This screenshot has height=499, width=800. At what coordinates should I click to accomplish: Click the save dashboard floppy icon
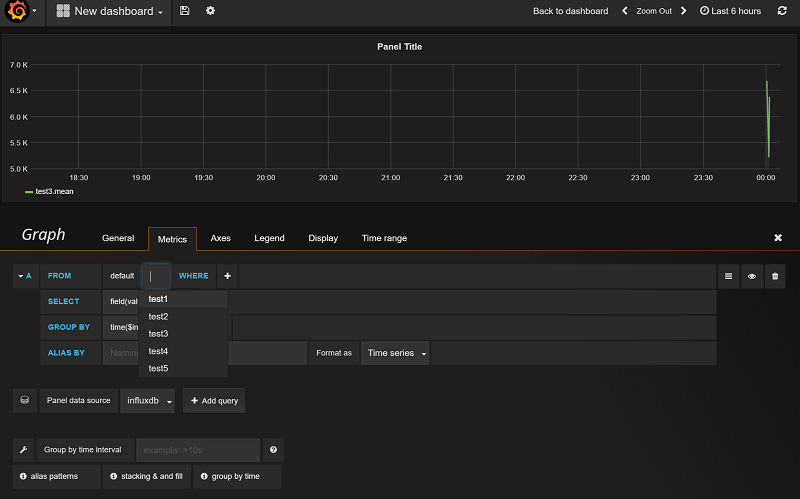coord(185,11)
